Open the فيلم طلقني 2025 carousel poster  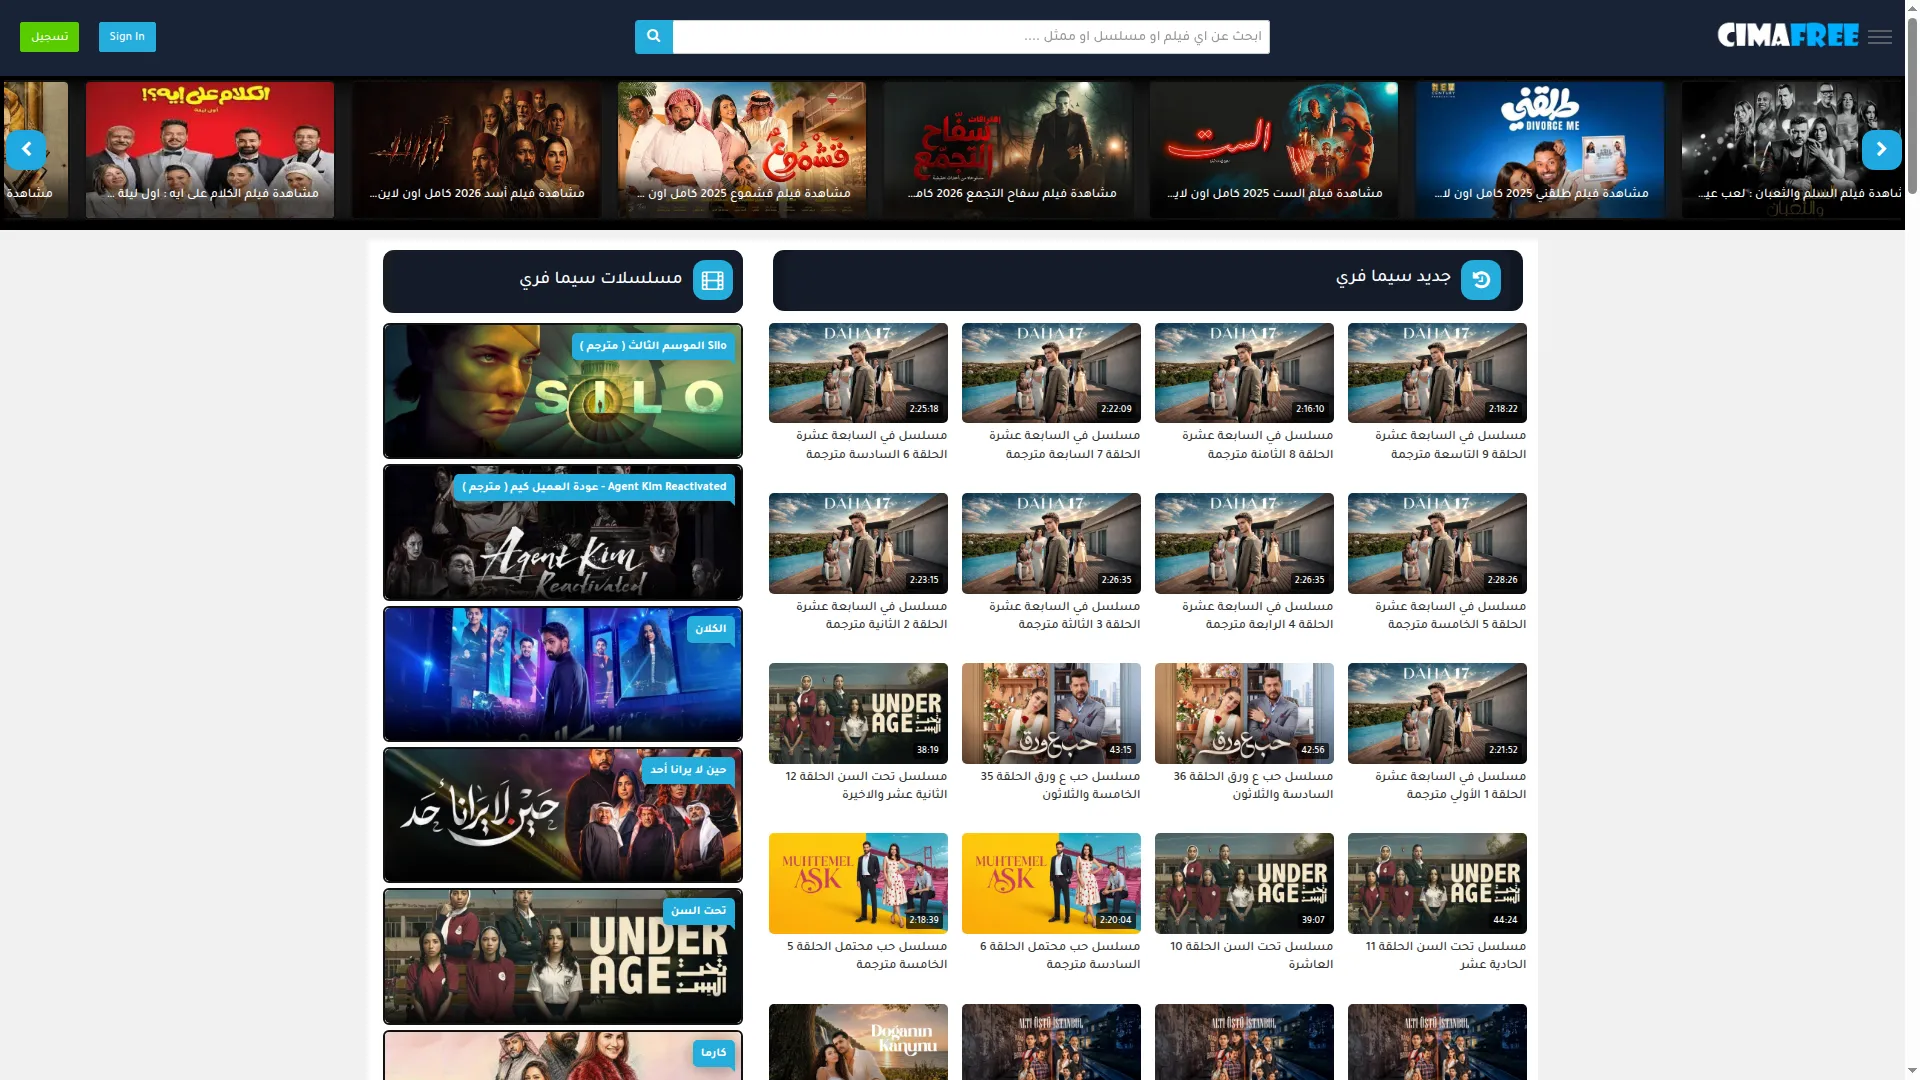(x=1540, y=150)
